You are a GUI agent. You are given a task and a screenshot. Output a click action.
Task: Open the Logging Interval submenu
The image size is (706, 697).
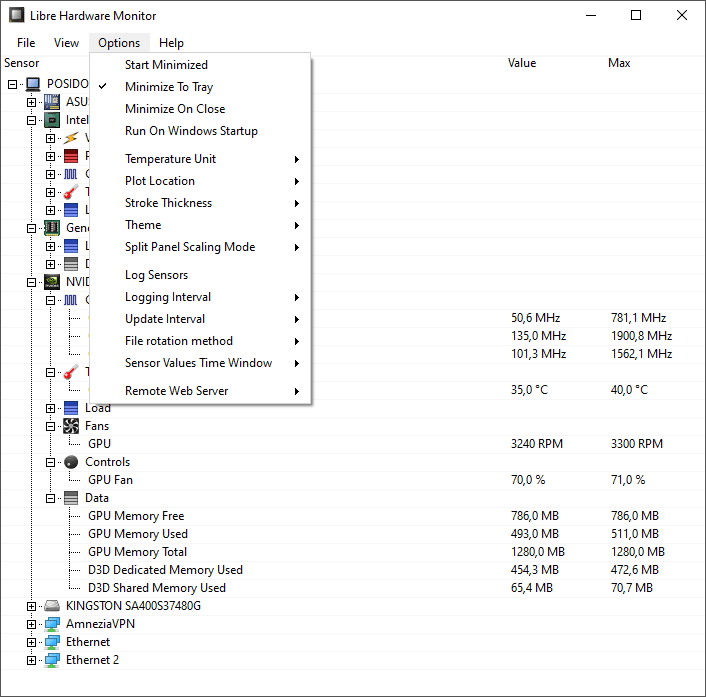tap(200, 297)
